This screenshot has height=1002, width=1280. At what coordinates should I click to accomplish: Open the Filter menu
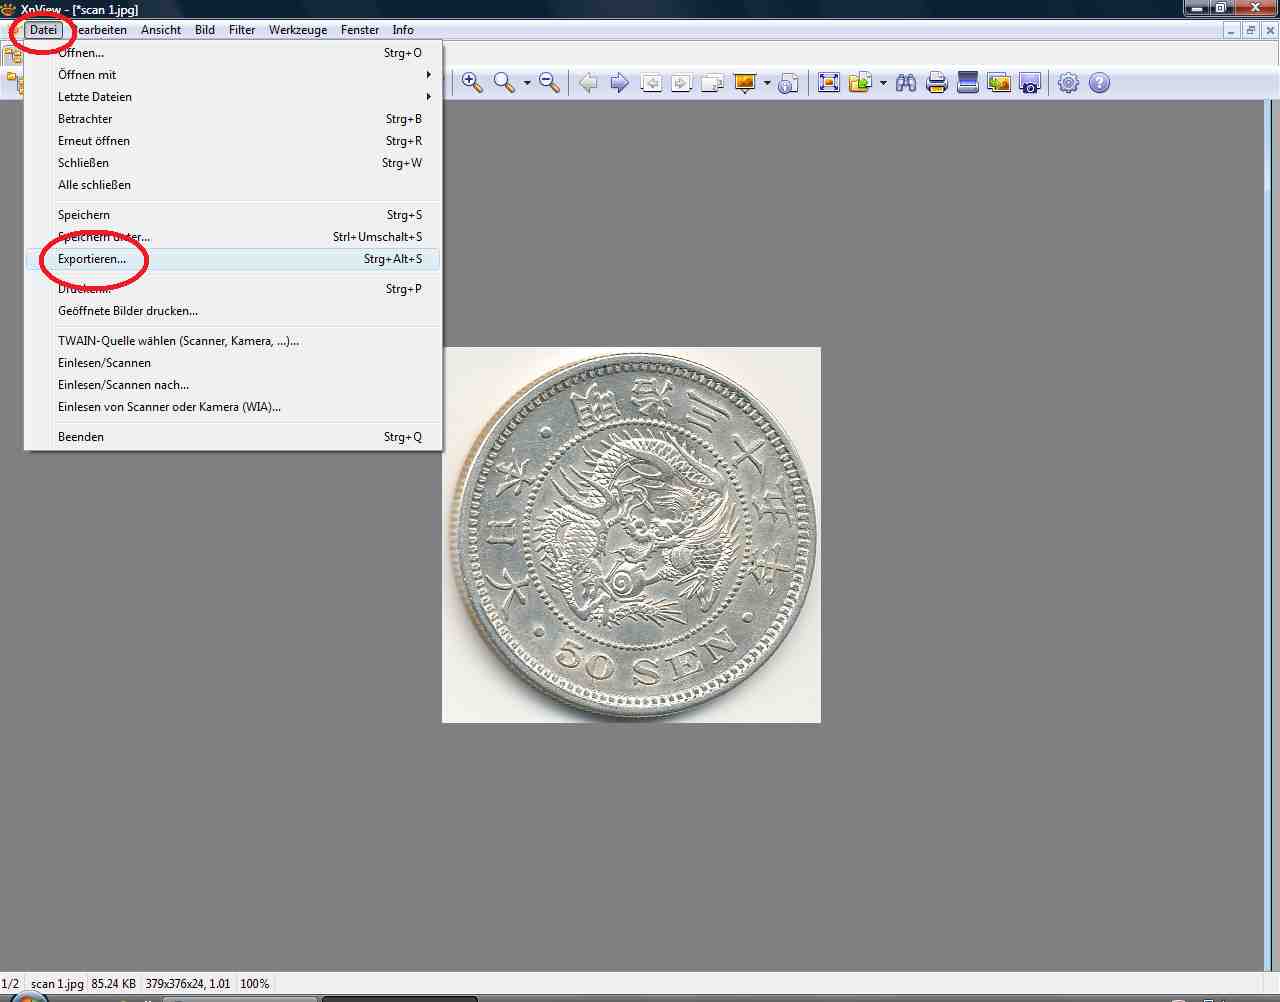click(x=242, y=30)
